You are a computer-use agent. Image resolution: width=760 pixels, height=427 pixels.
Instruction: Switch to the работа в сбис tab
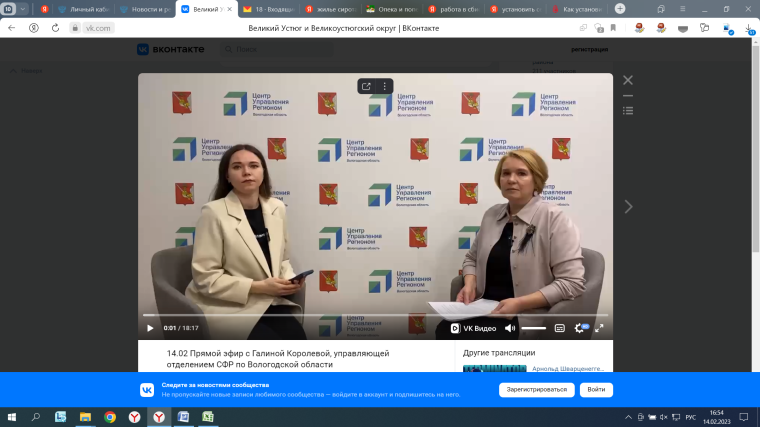pos(455,9)
